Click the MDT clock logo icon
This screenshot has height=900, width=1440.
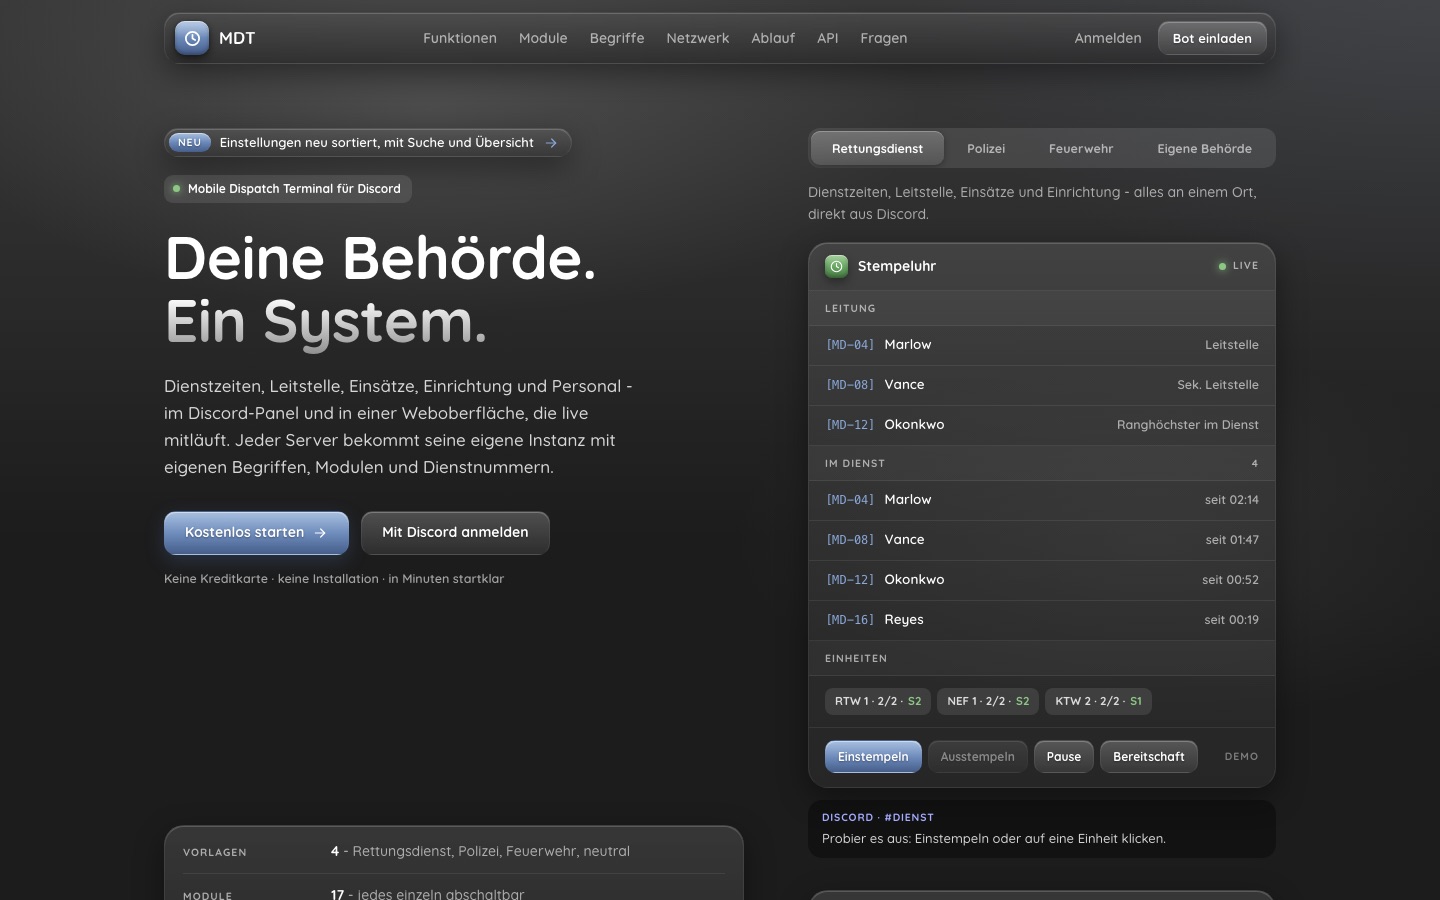(192, 38)
